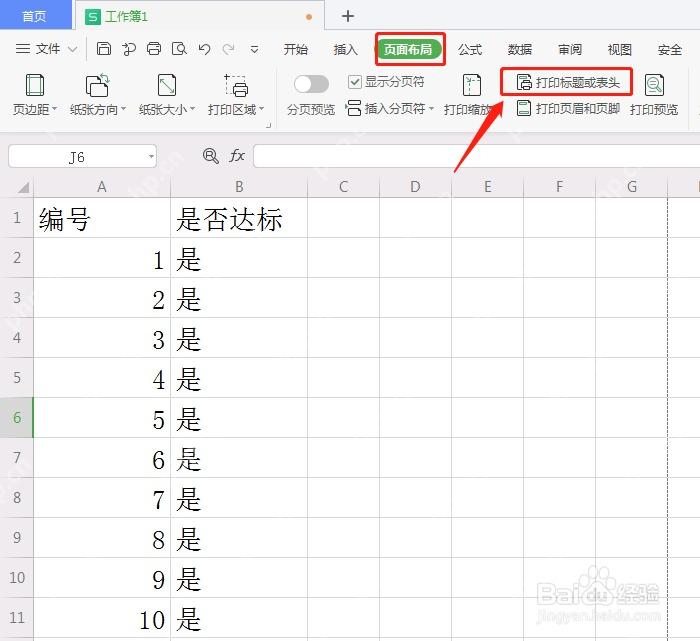The width and height of the screenshot is (700, 641).
Task: Click the Export to PDF icon
Action: click(x=129, y=49)
